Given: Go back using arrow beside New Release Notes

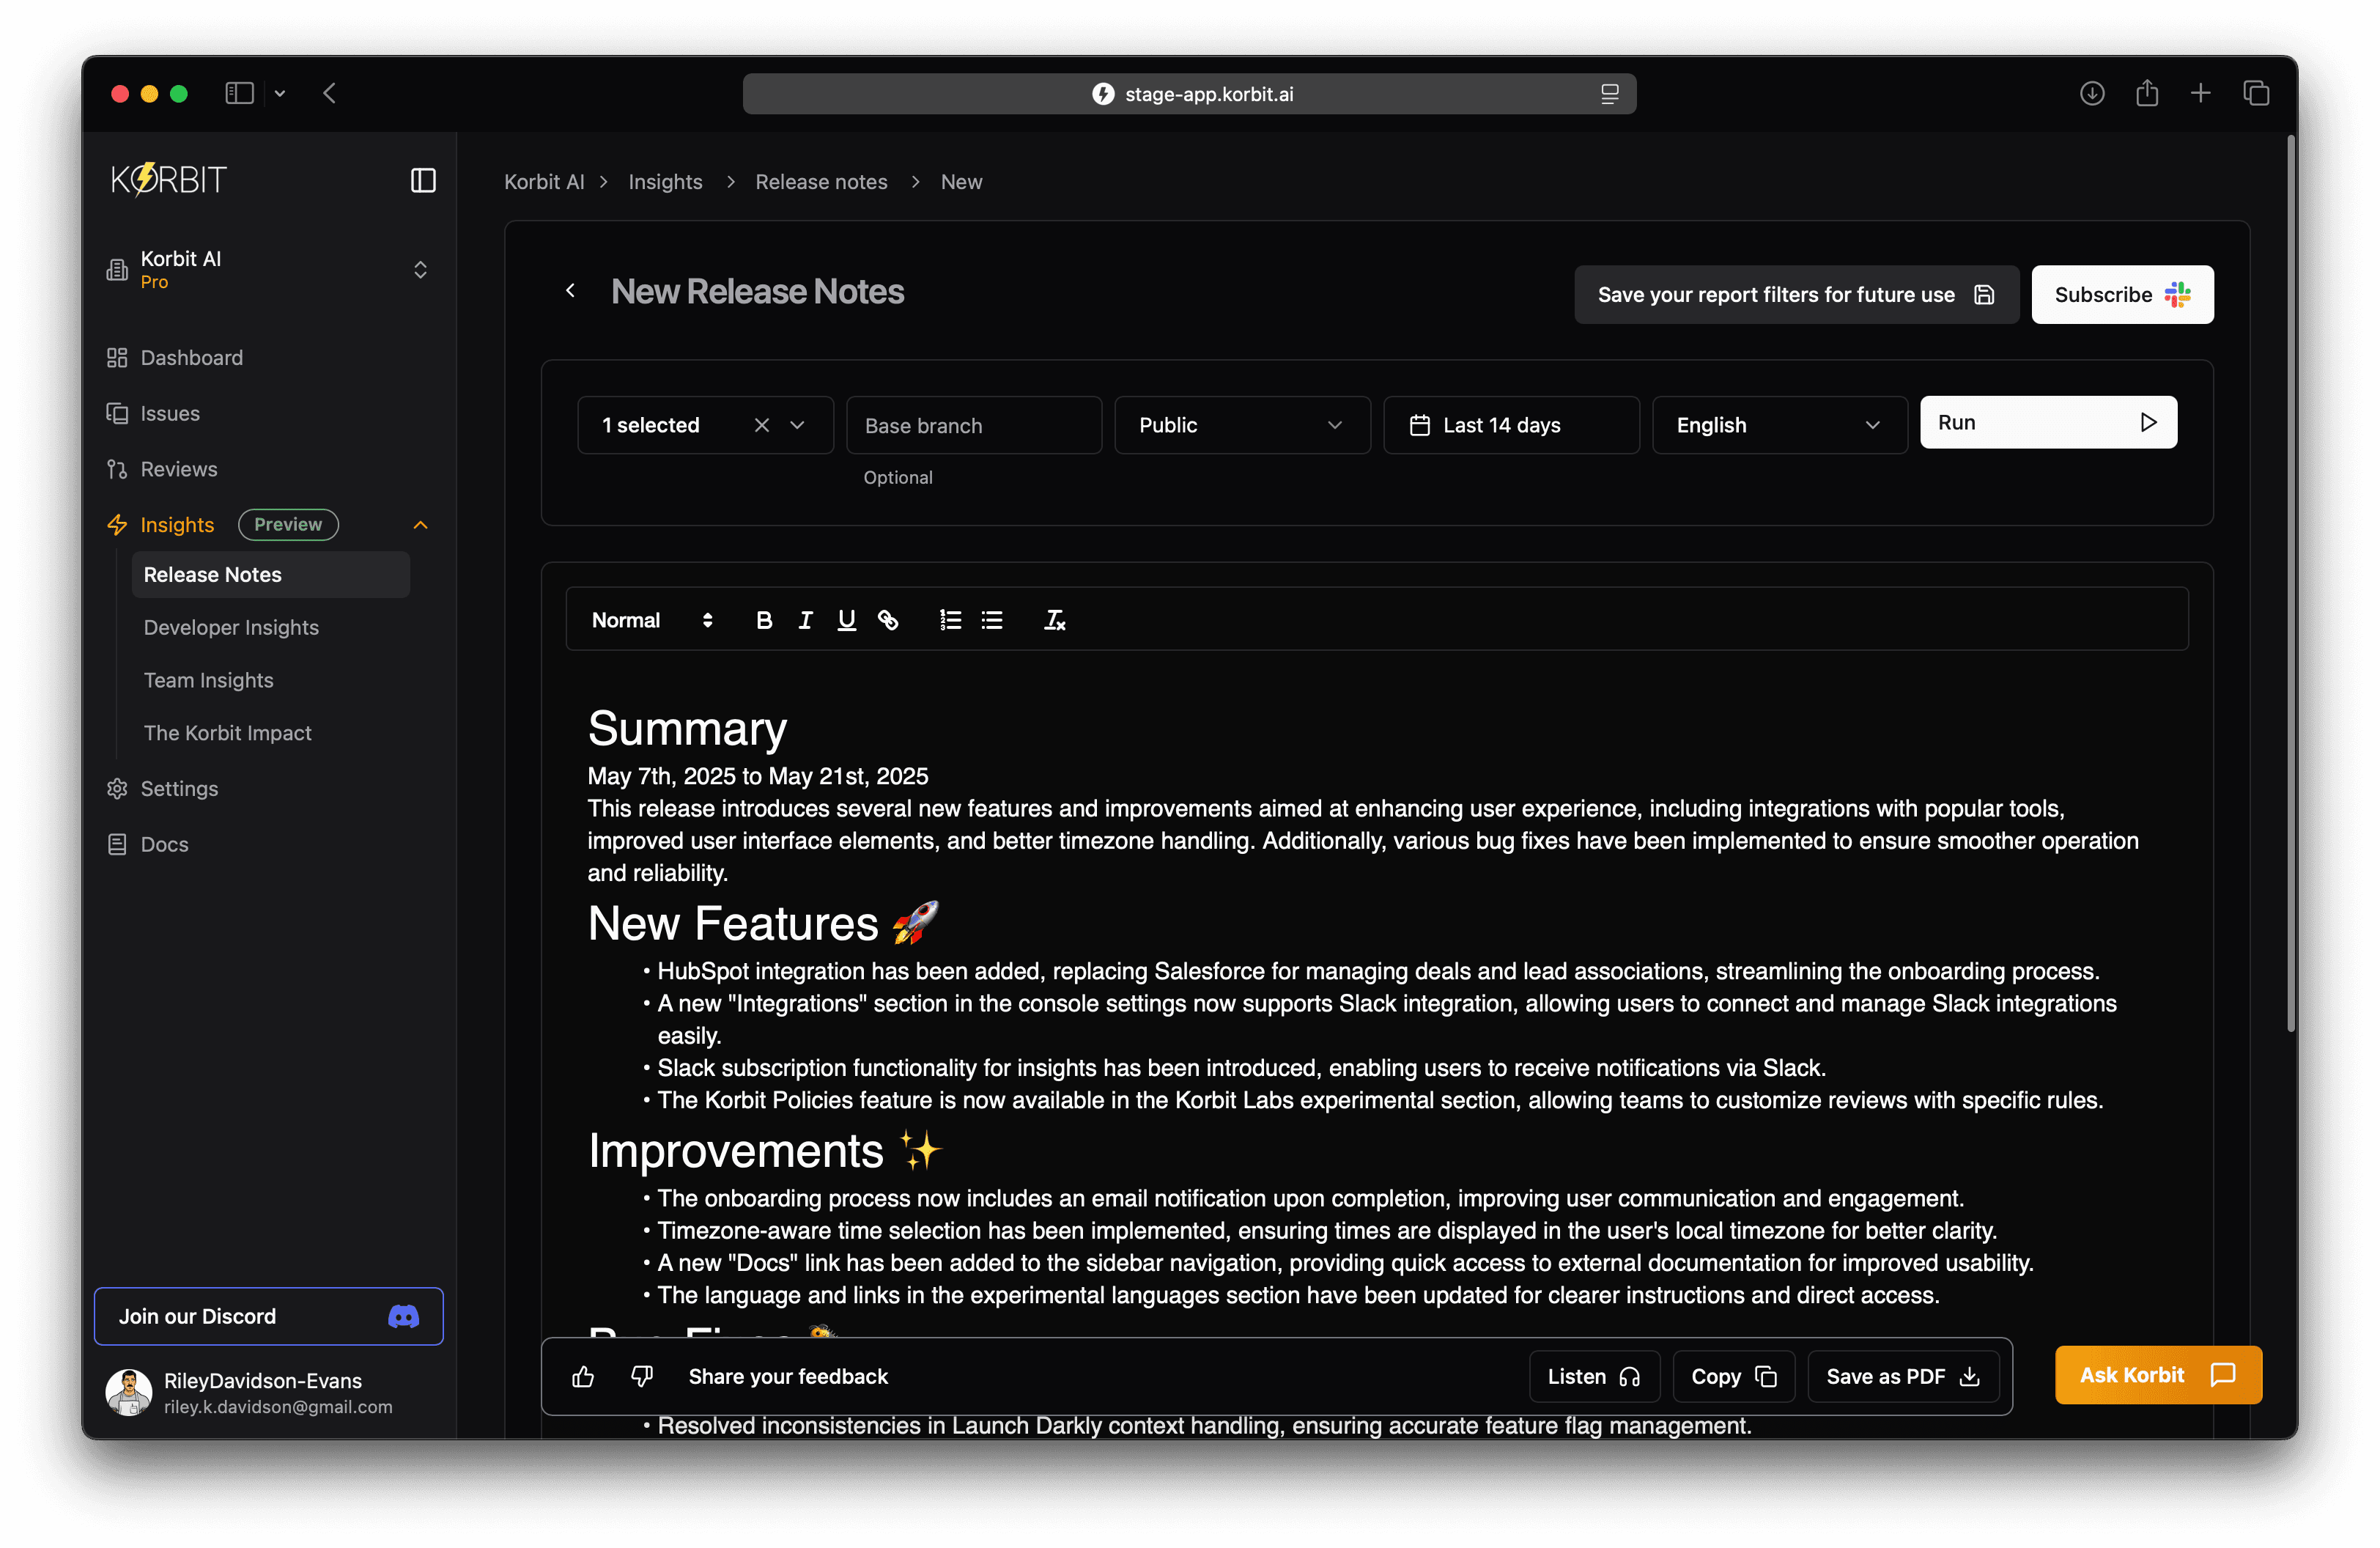Looking at the screenshot, I should click(570, 290).
